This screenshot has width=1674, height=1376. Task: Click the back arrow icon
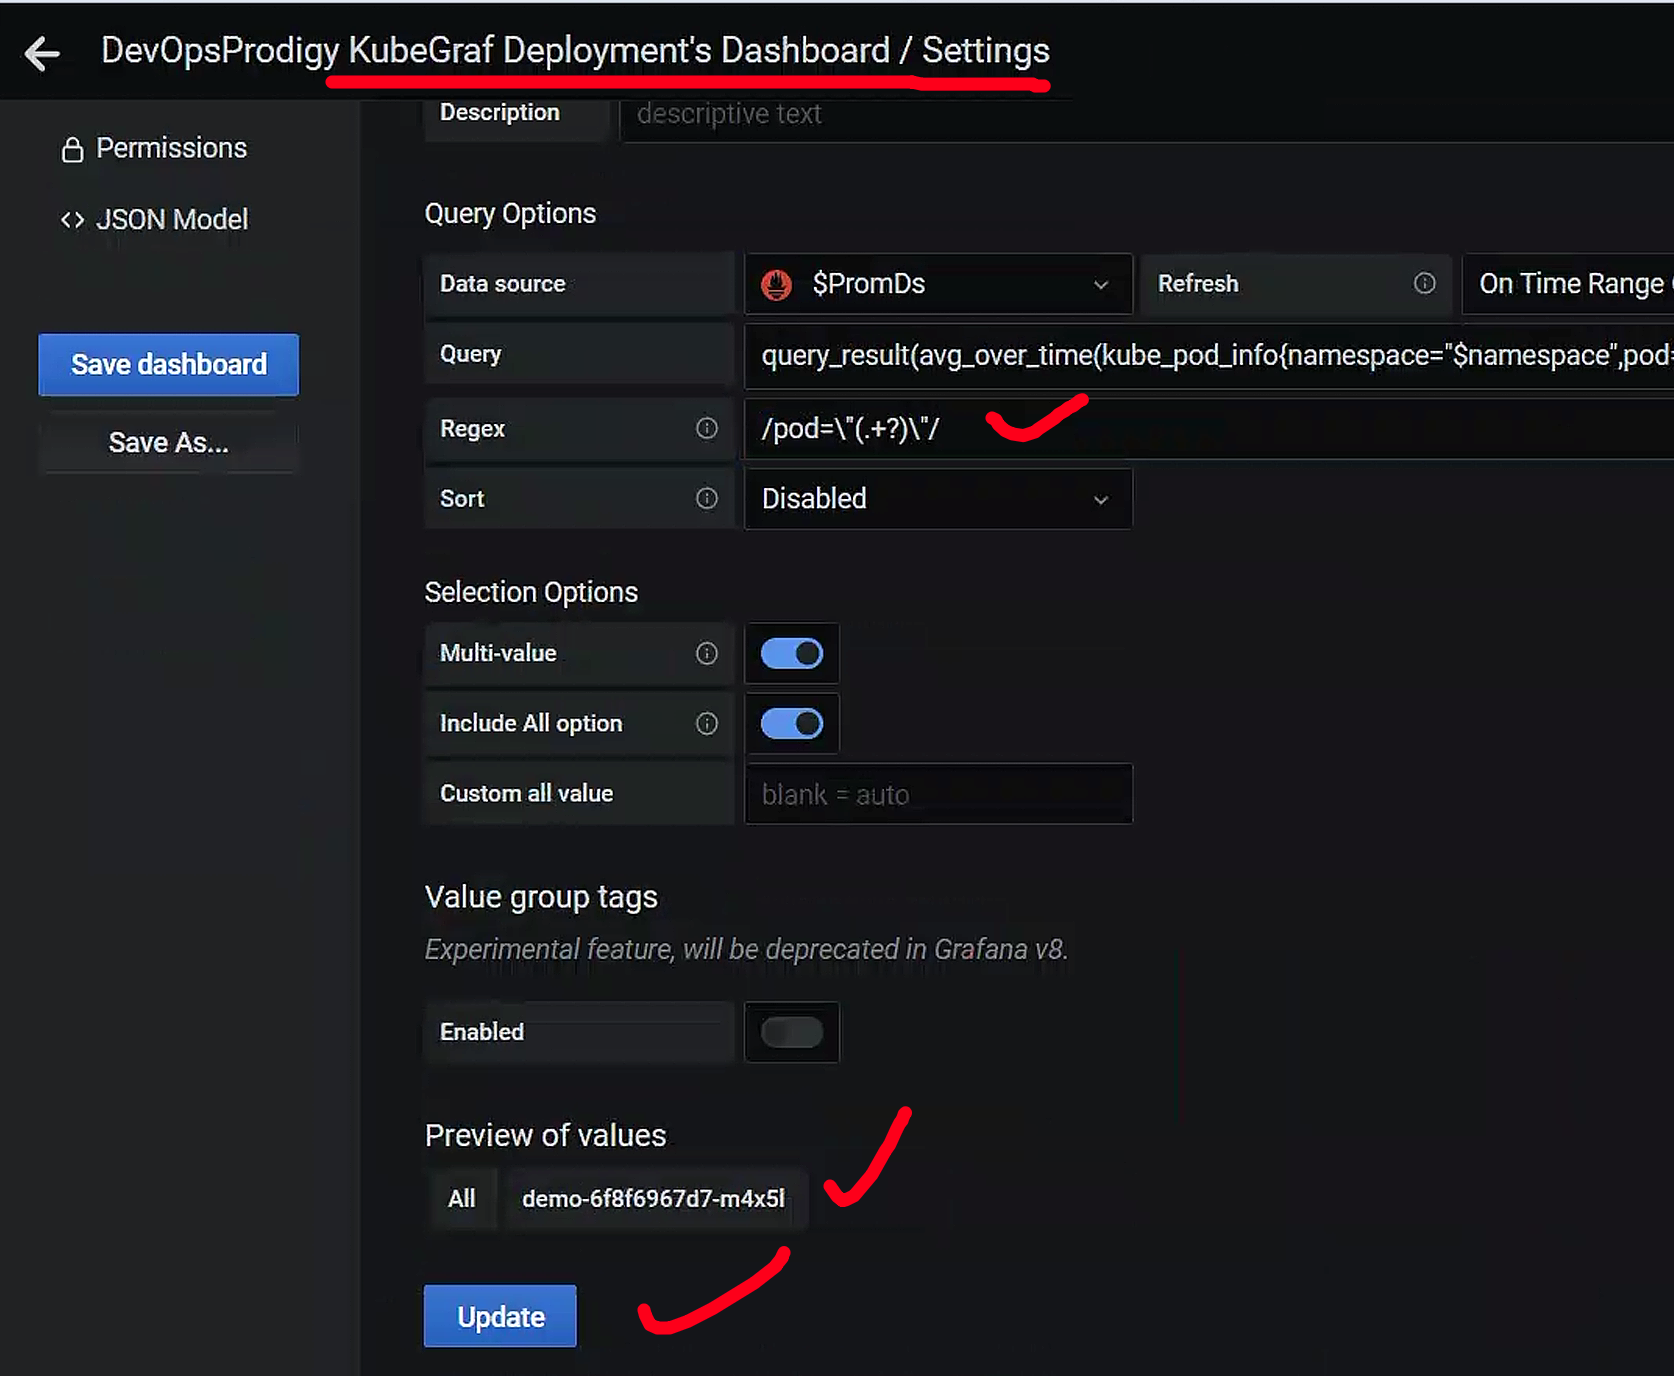tap(42, 53)
